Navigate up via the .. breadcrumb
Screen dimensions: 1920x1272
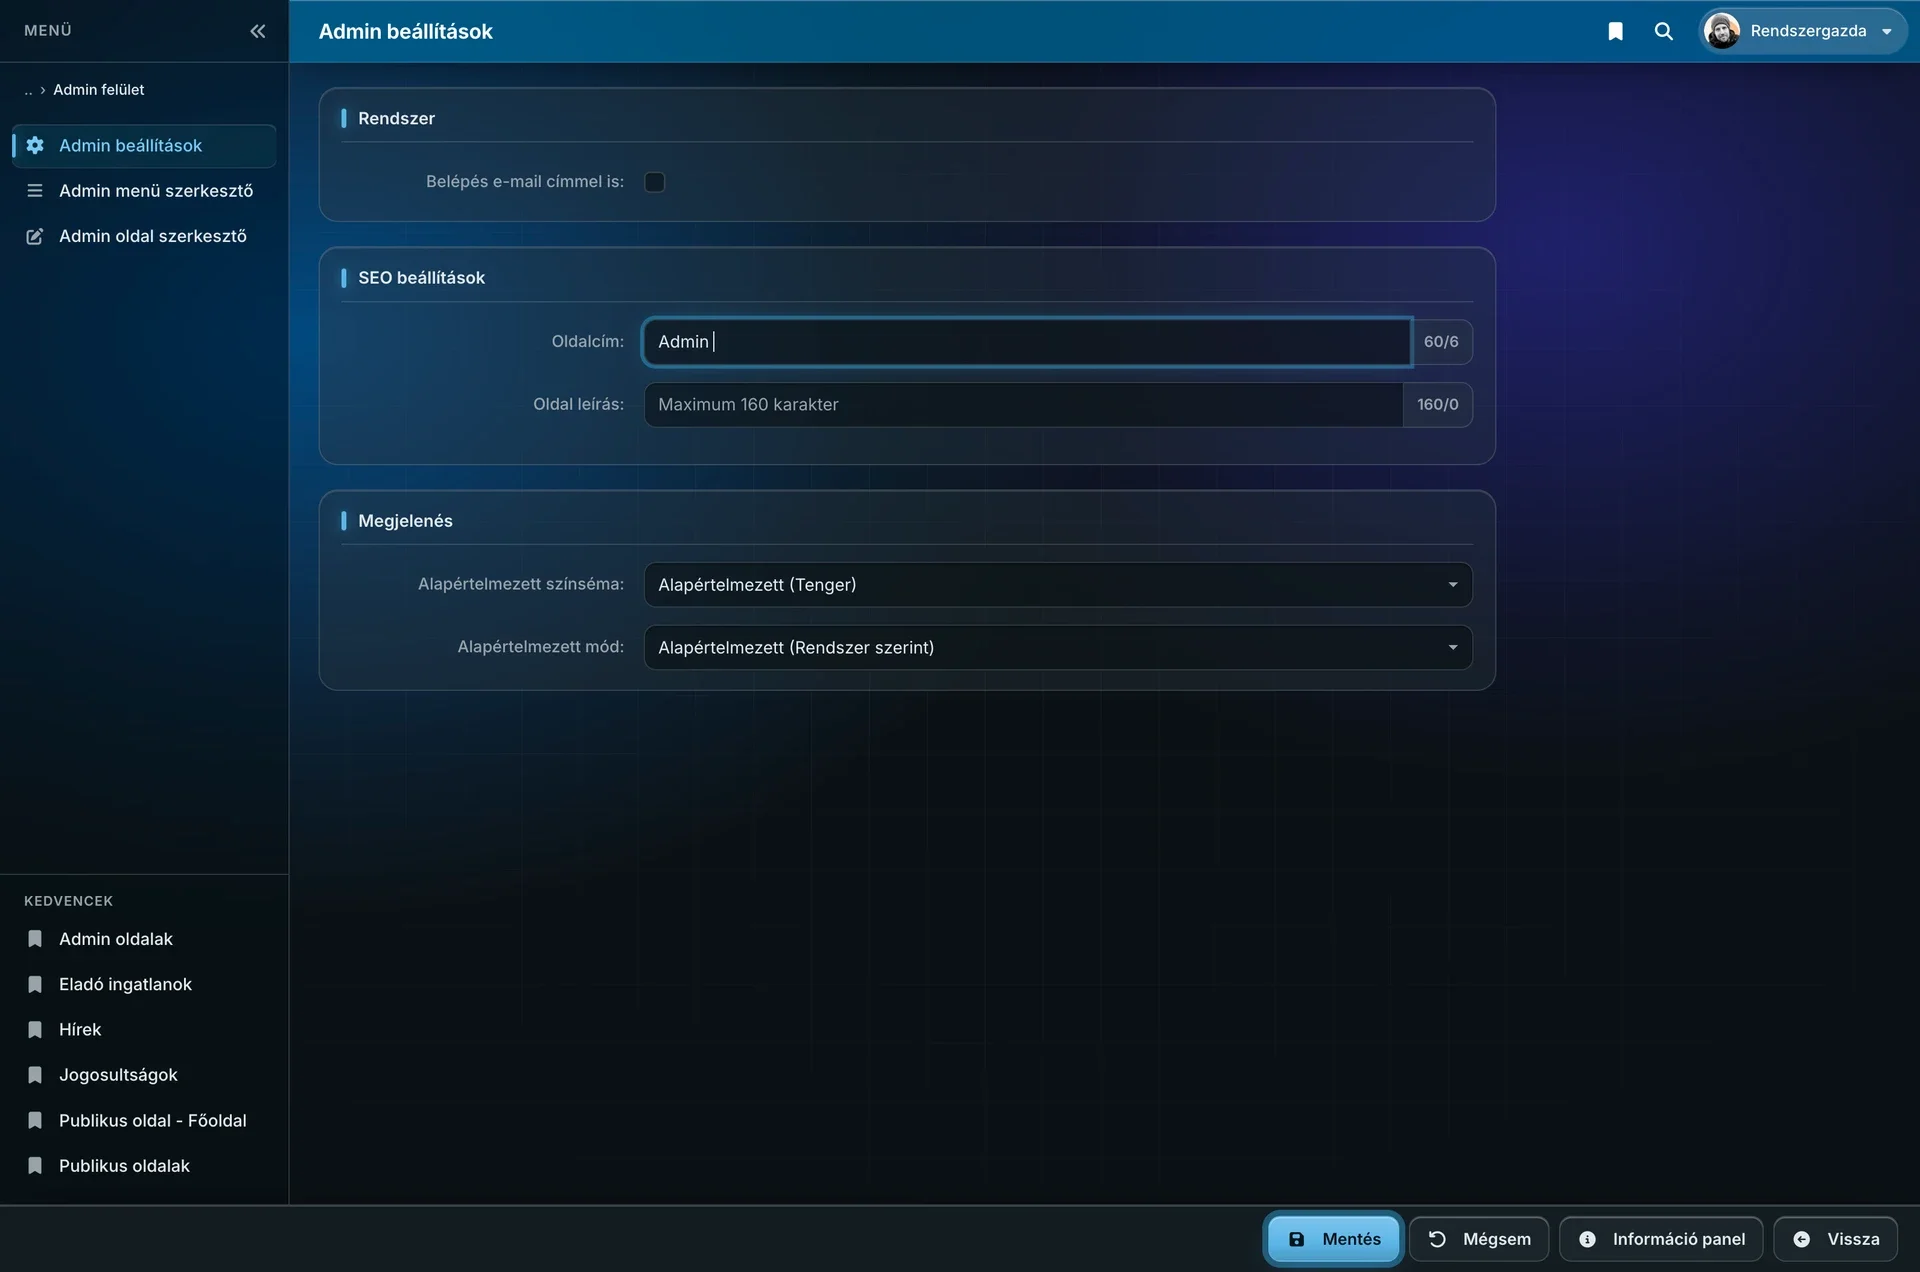(28, 90)
